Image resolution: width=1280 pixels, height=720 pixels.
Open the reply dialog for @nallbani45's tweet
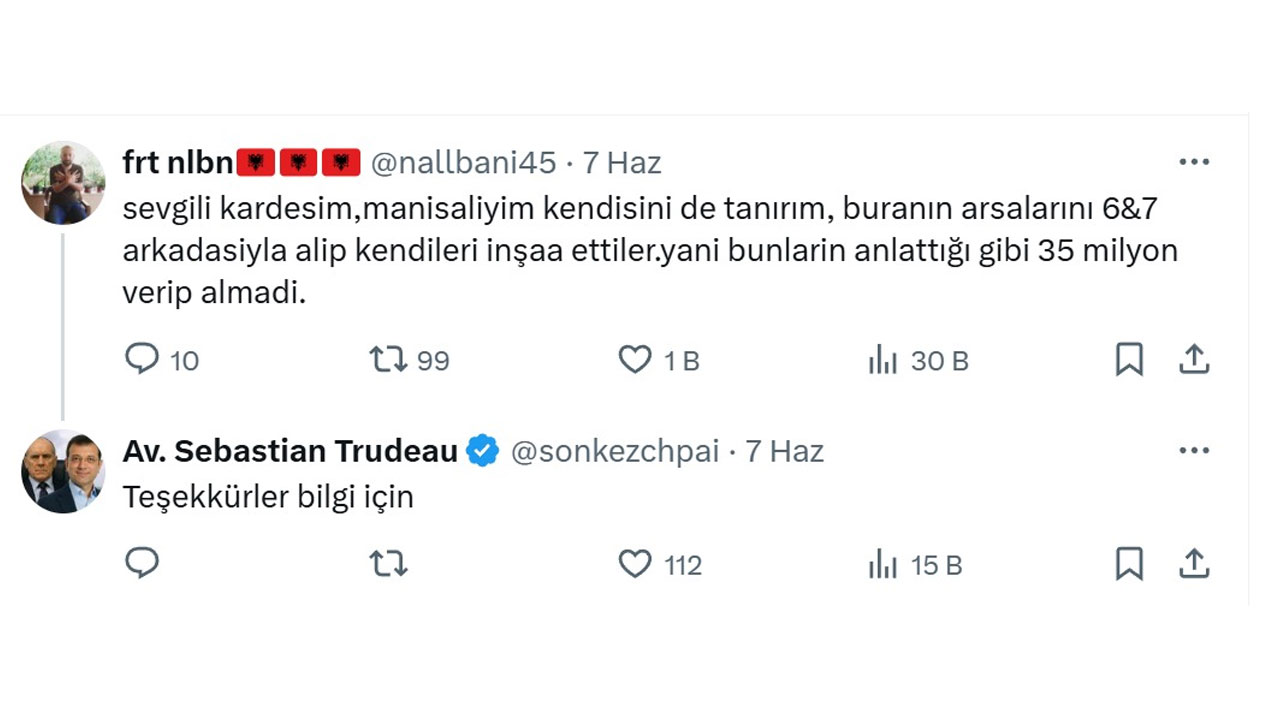(143, 359)
